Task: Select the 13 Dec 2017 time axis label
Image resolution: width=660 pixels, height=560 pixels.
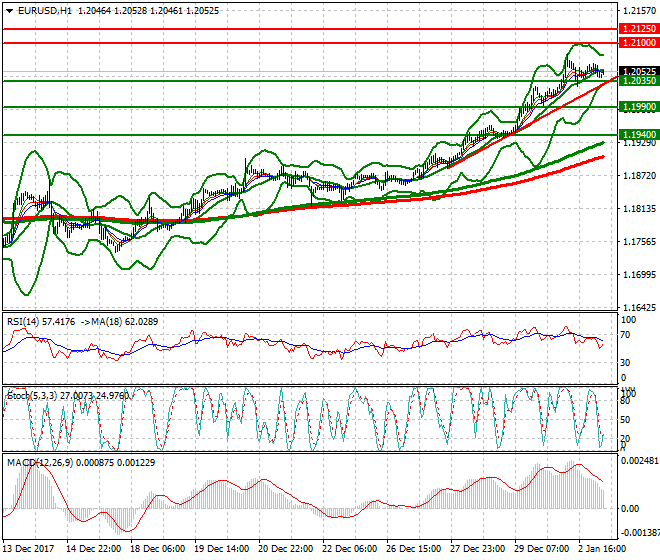Action: coord(29,549)
